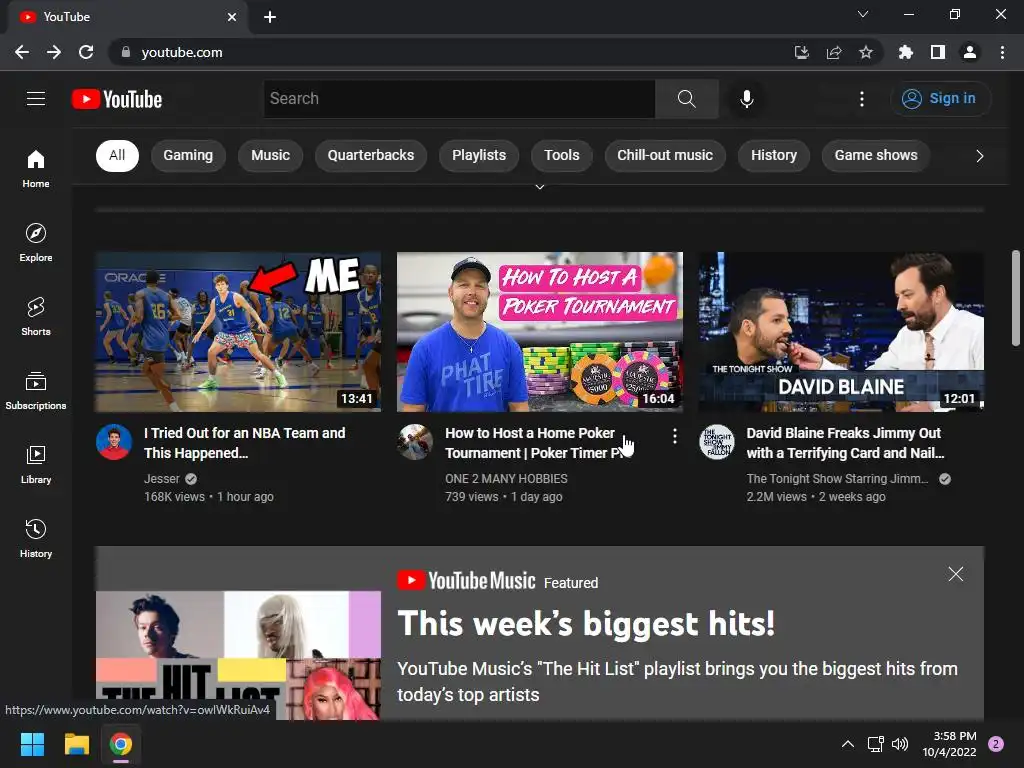Go to Home in sidebar
This screenshot has height=768, width=1024.
pyautogui.click(x=36, y=168)
